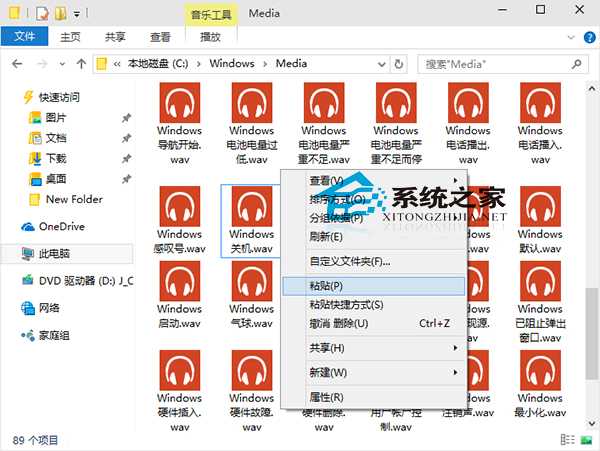Select 撤消 删除(U) menu entry
Image resolution: width=600 pixels, height=451 pixels.
(373, 324)
